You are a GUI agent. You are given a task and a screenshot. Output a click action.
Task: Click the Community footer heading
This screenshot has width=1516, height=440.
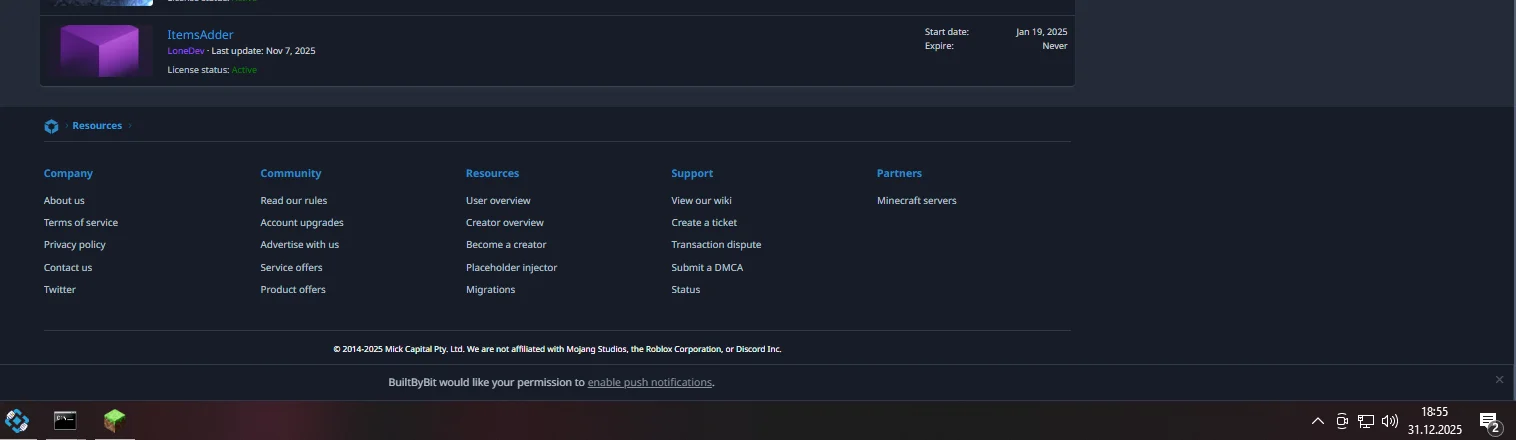click(291, 174)
